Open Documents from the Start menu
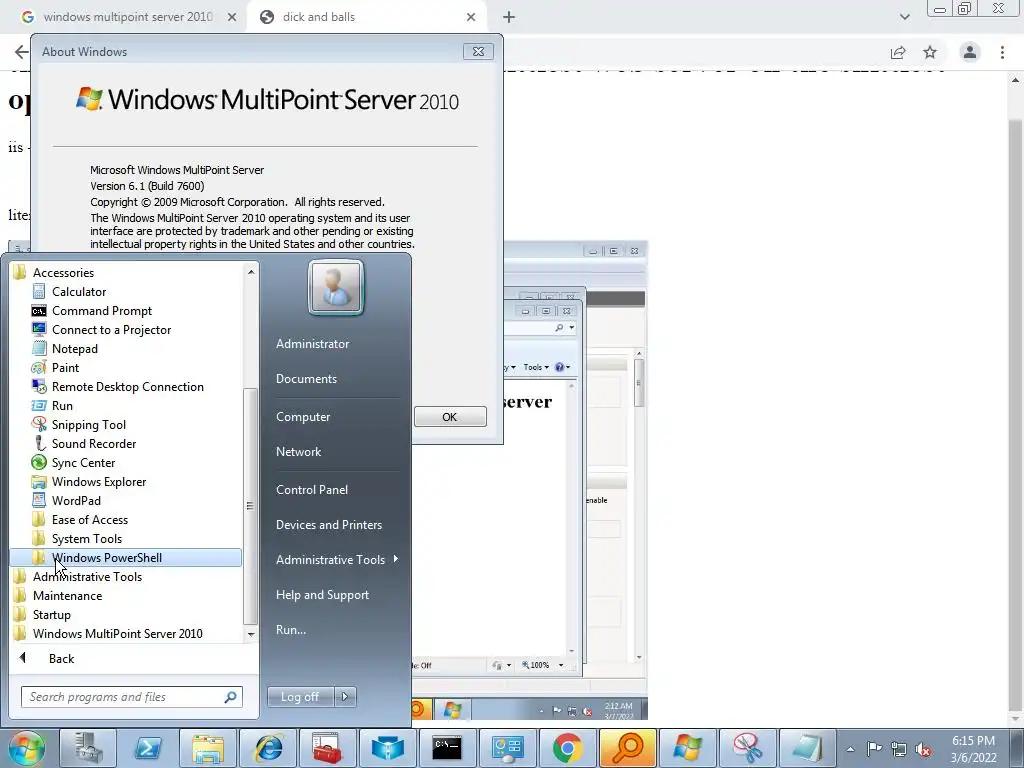The height and width of the screenshot is (768, 1024). point(306,379)
